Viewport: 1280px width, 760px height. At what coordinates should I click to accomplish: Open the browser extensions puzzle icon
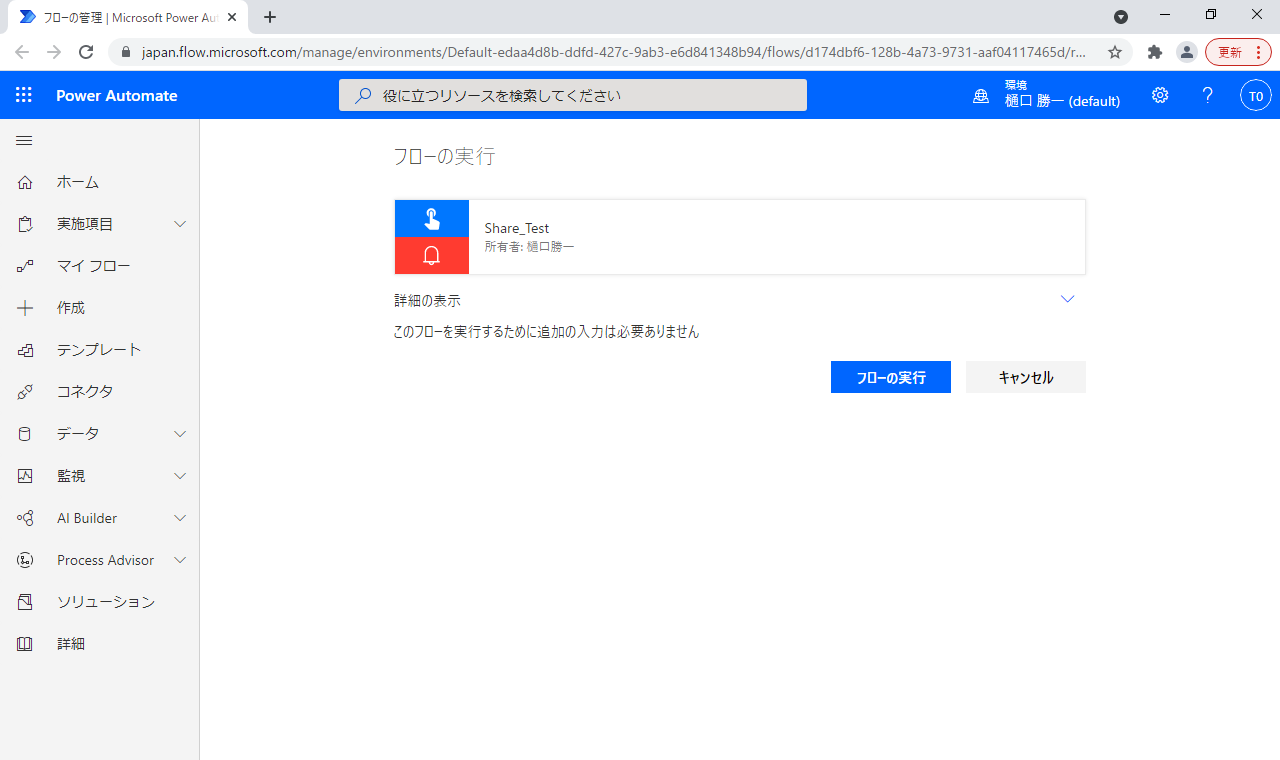[1155, 52]
